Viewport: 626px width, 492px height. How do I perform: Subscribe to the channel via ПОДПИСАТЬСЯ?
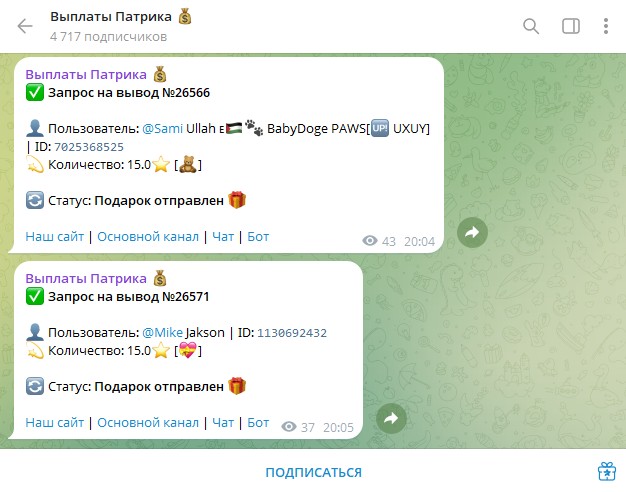coord(313,472)
